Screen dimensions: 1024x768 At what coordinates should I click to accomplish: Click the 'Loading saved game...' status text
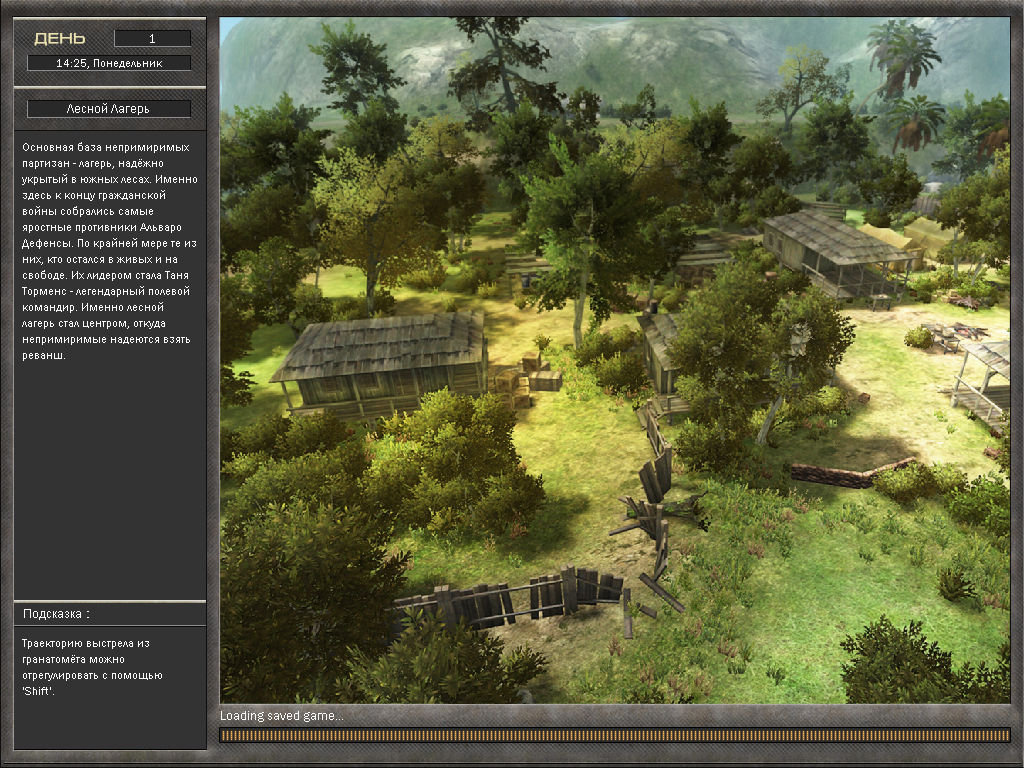tap(281, 716)
